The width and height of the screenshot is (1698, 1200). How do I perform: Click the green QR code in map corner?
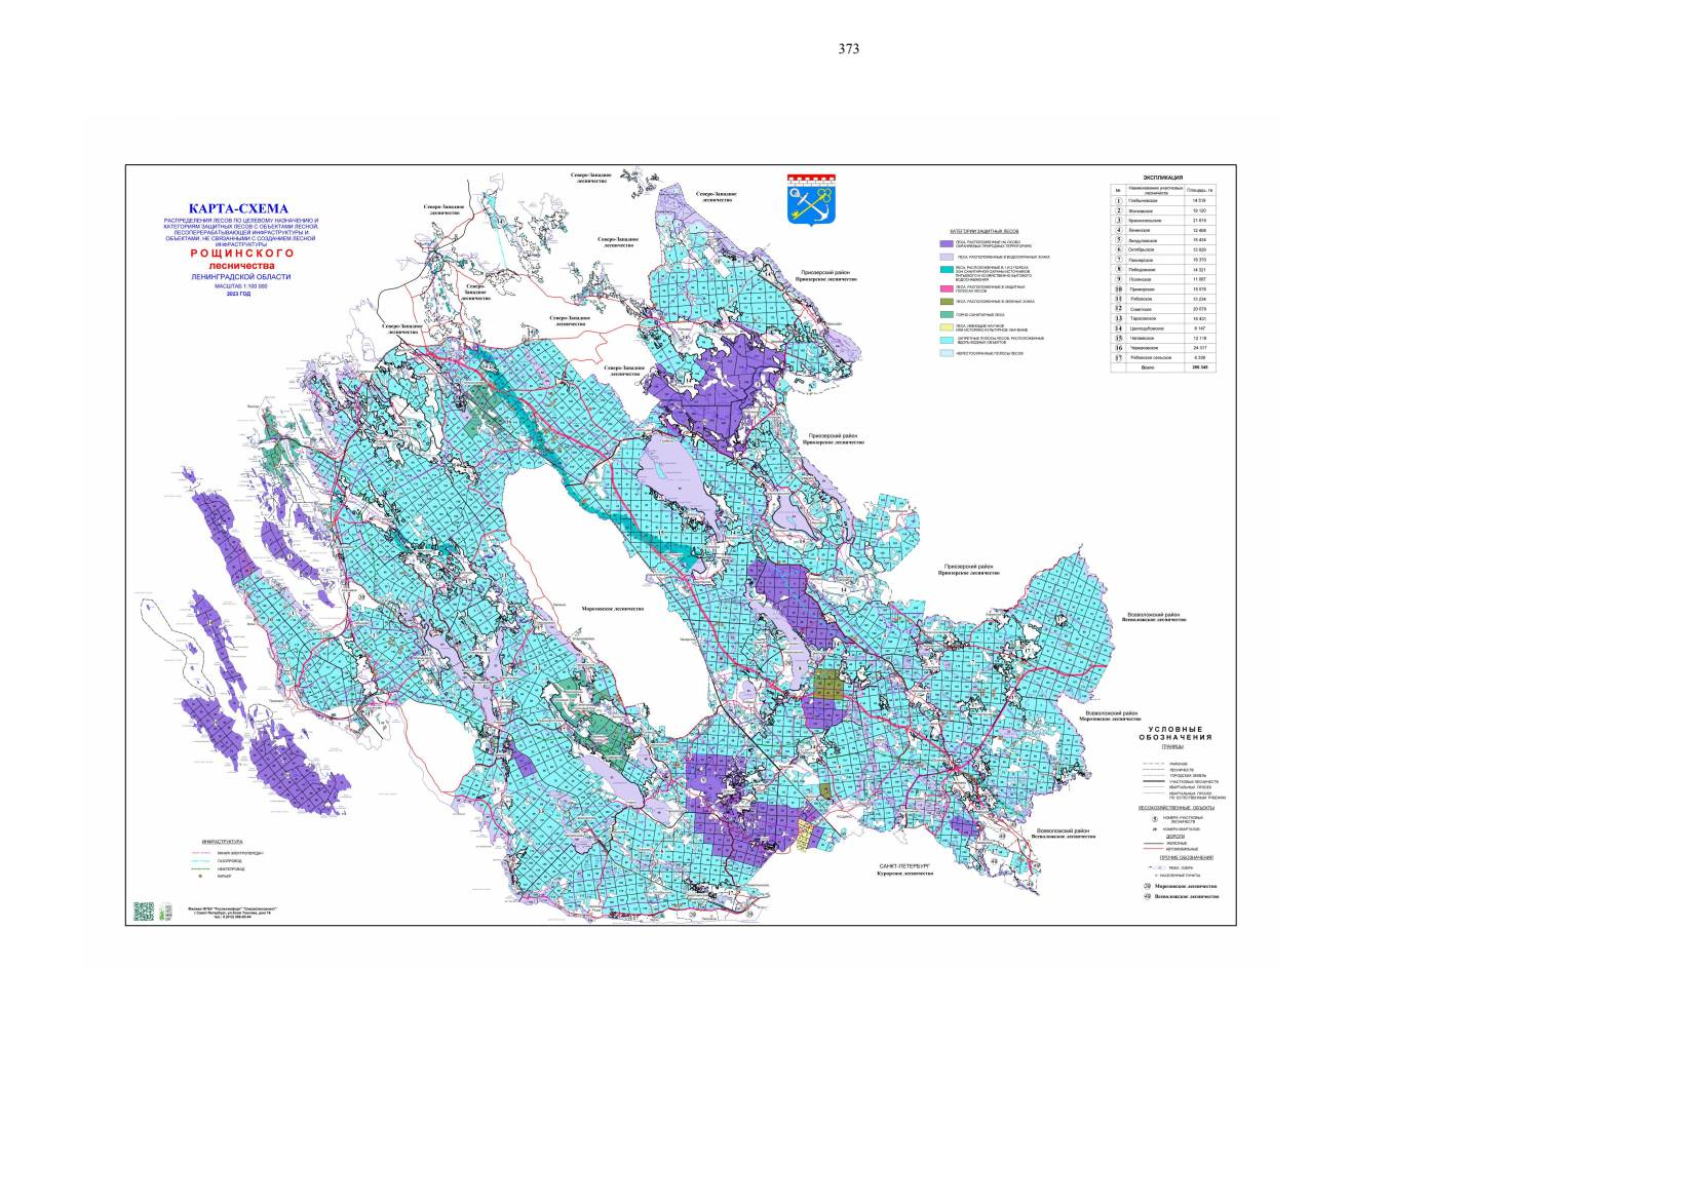[x=144, y=911]
